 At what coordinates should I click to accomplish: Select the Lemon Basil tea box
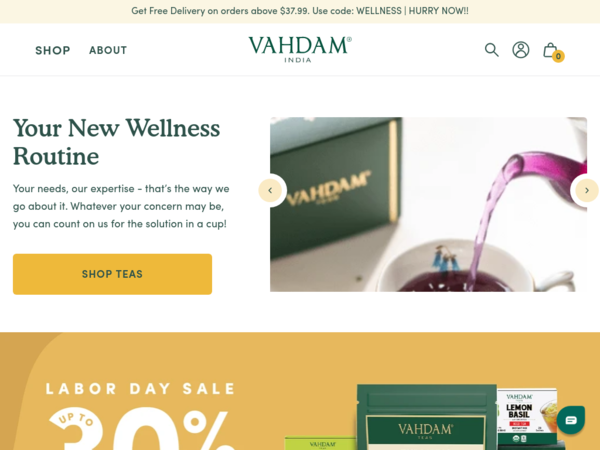pyautogui.click(x=527, y=417)
